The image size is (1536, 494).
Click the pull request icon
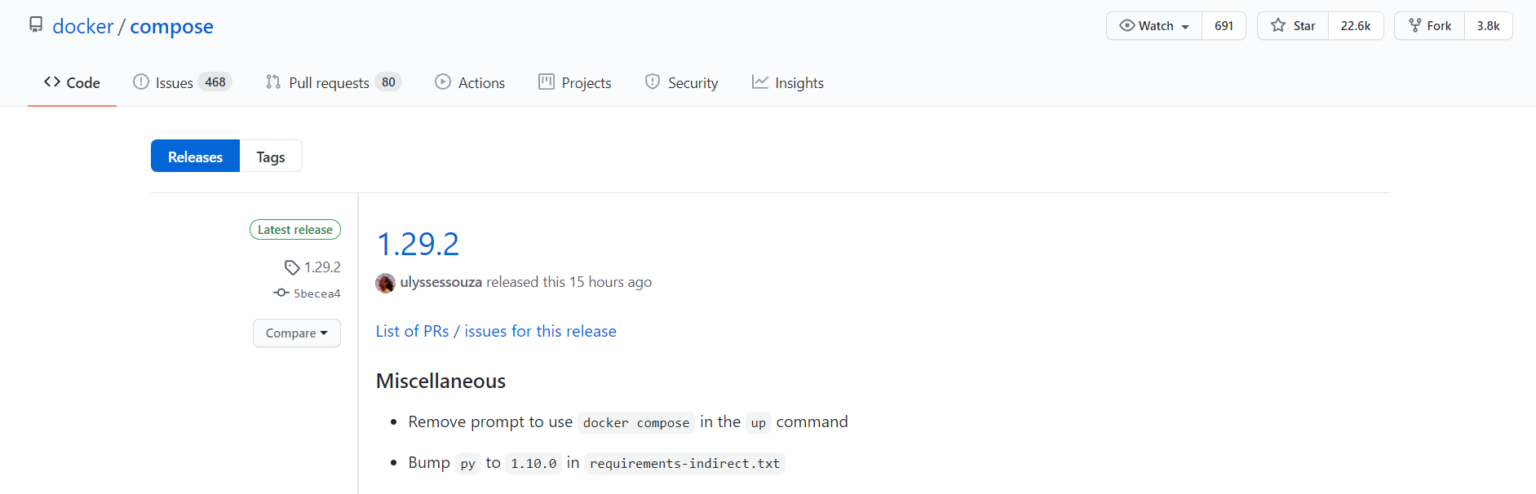[273, 83]
